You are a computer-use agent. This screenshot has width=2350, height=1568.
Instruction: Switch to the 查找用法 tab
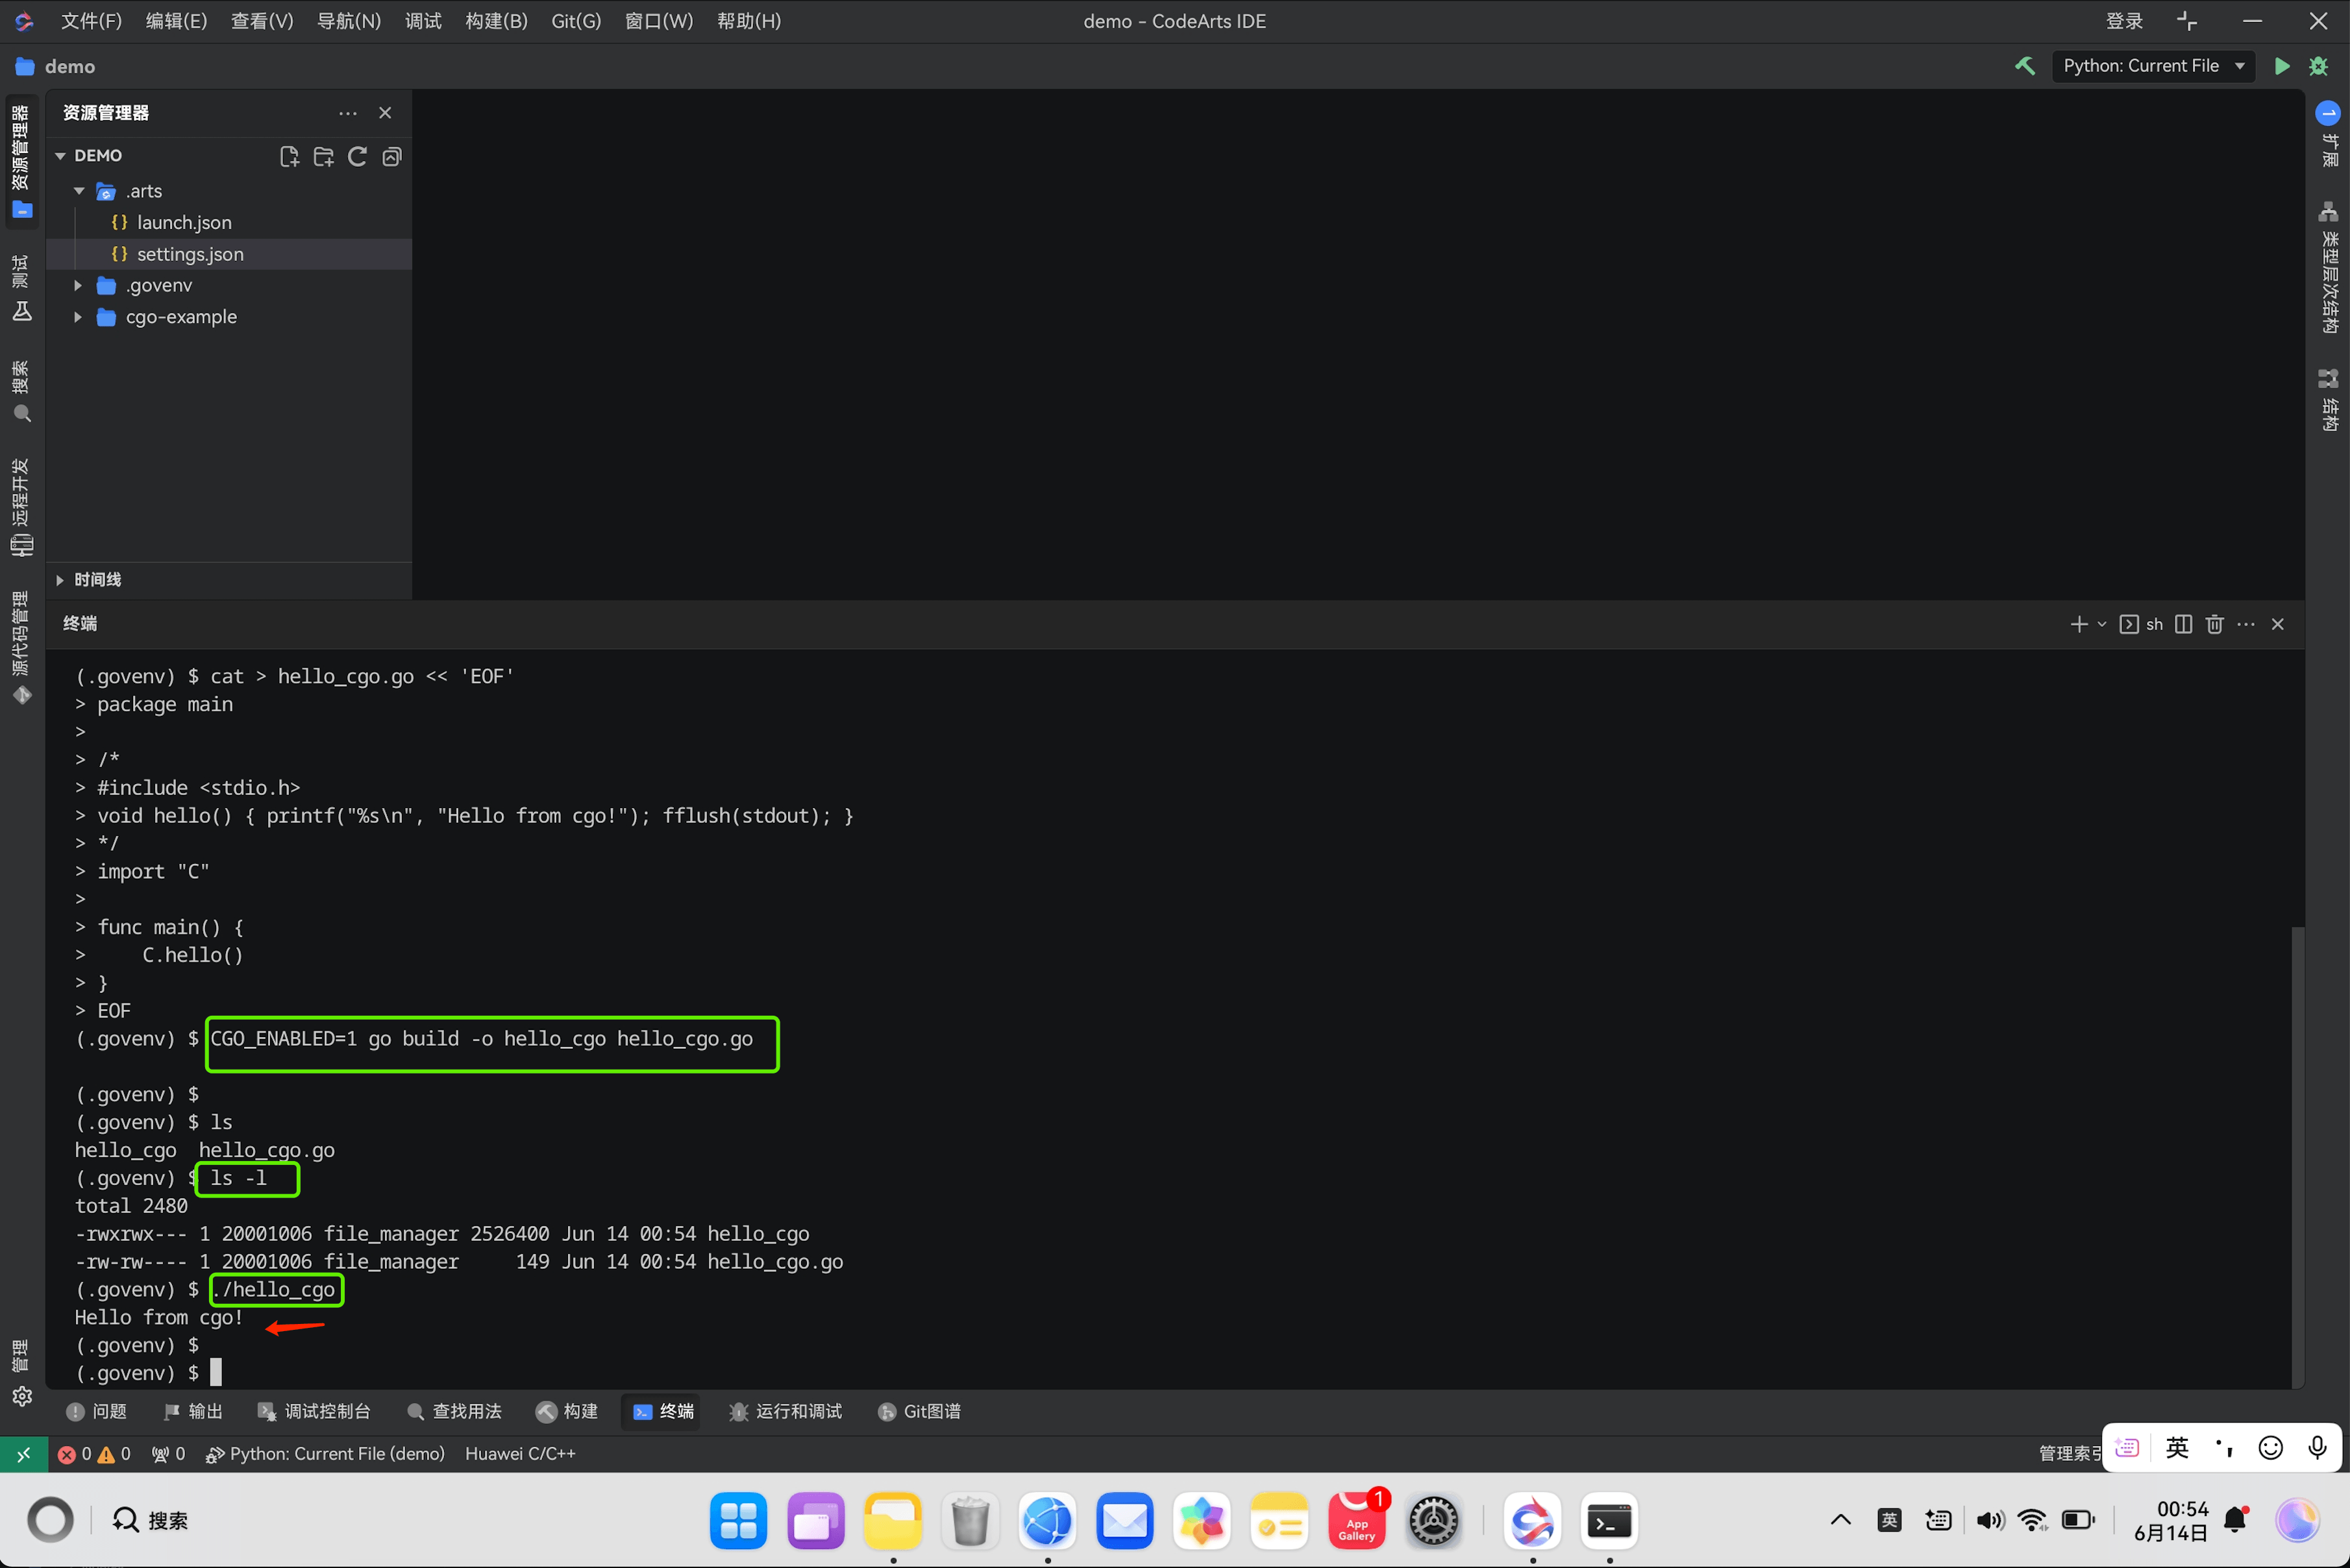[455, 1411]
